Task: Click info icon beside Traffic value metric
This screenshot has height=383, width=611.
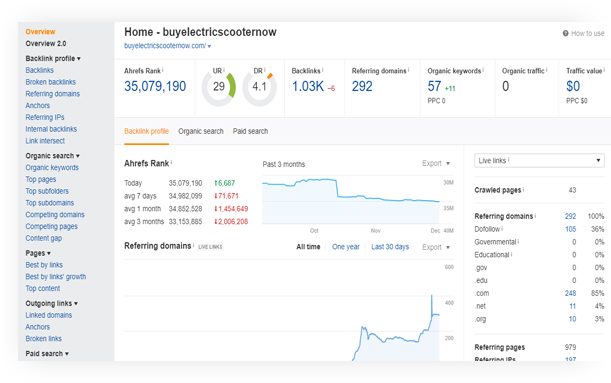Action: [604, 70]
